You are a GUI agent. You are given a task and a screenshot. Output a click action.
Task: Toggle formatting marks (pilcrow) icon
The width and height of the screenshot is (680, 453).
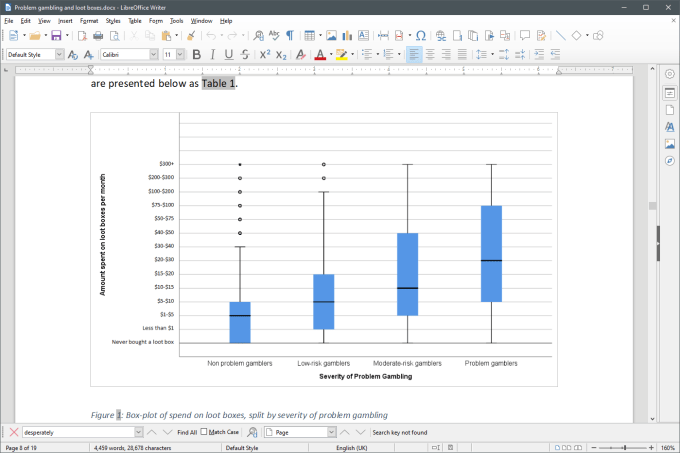(x=289, y=36)
